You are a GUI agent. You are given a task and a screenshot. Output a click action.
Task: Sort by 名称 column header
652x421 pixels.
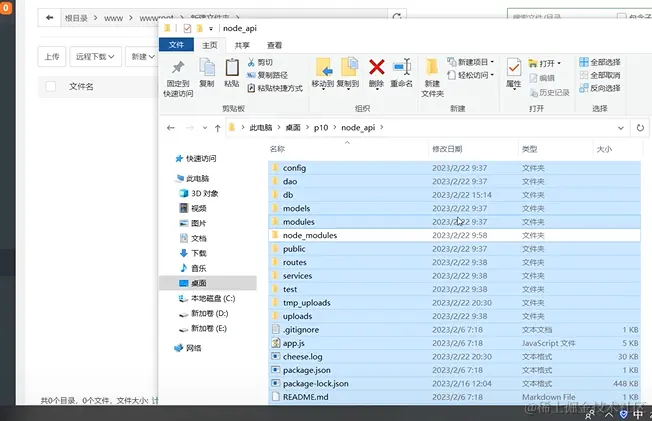(277, 149)
